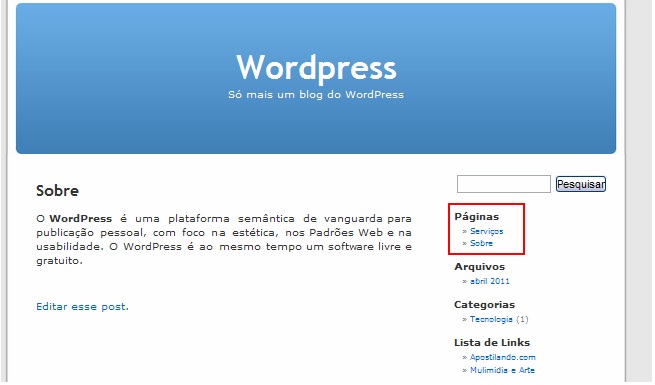The height and width of the screenshot is (385, 655).
Task: Open the Sobre page link in sidebar
Action: 481,243
